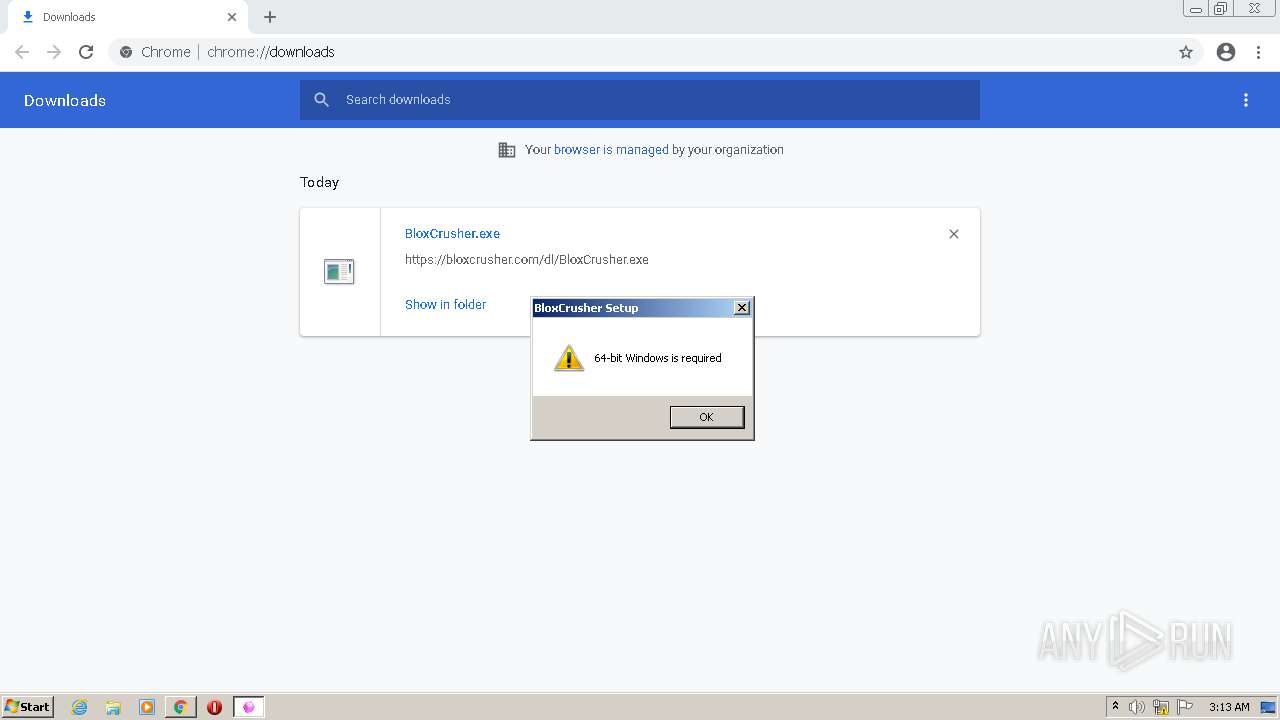Go back in Chrome
The height and width of the screenshot is (720, 1280).
pos(22,52)
